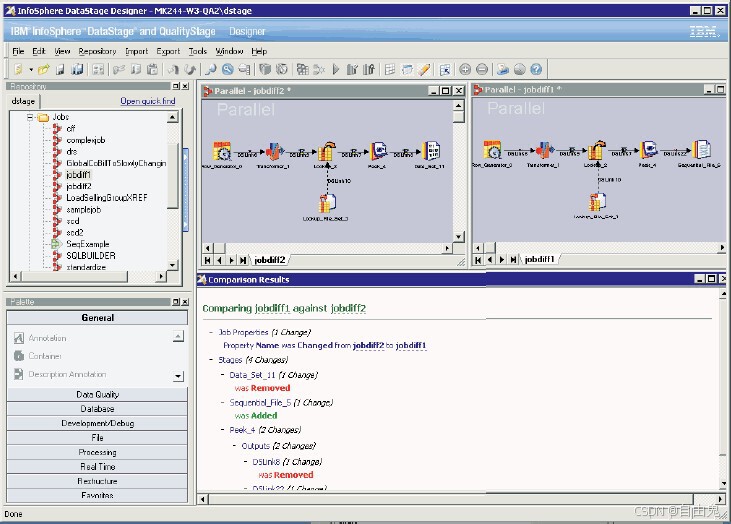Click the Annotation pencil toolbar icon
The height and width of the screenshot is (524, 731).
424,69
